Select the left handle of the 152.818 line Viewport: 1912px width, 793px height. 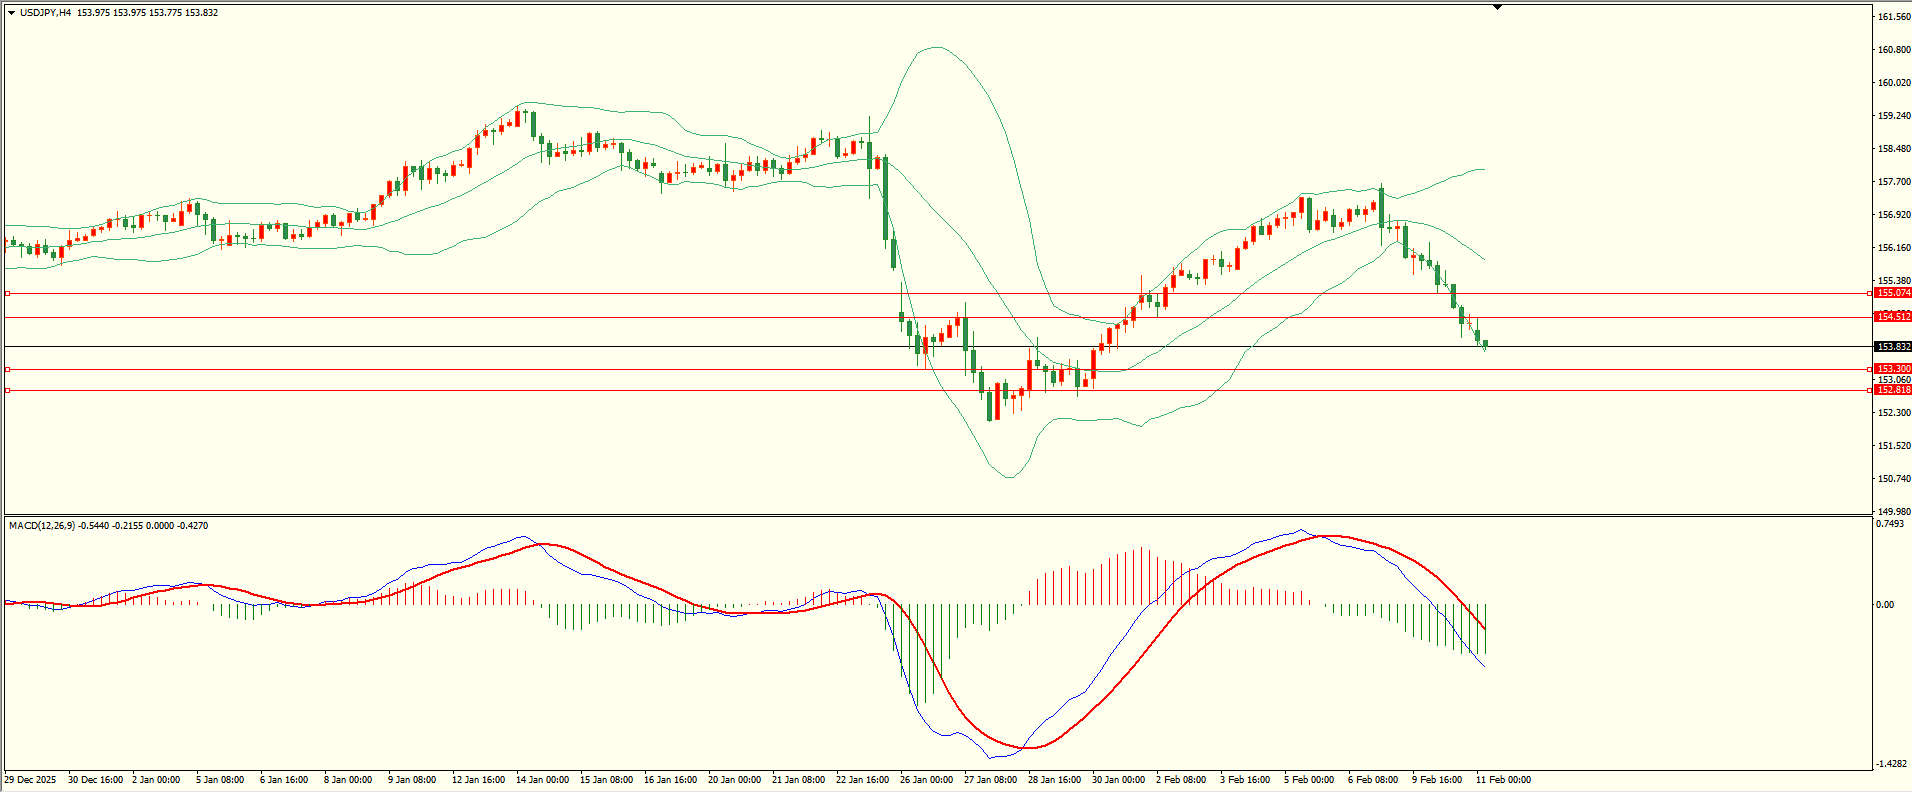tap(7, 390)
